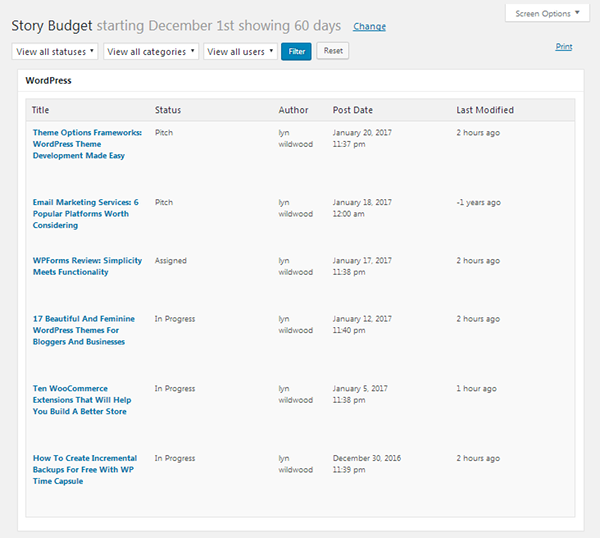600x538 pixels.
Task: Click the -1 years ago modified value
Action: [x=478, y=202]
